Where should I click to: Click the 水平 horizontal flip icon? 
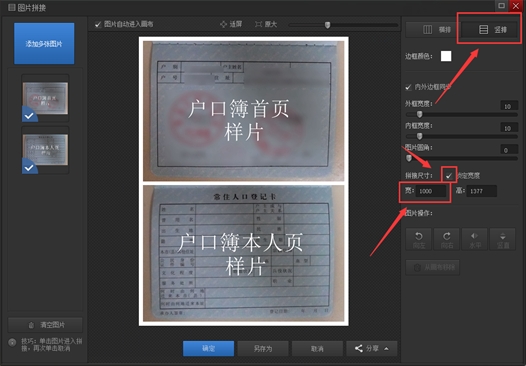click(x=475, y=239)
